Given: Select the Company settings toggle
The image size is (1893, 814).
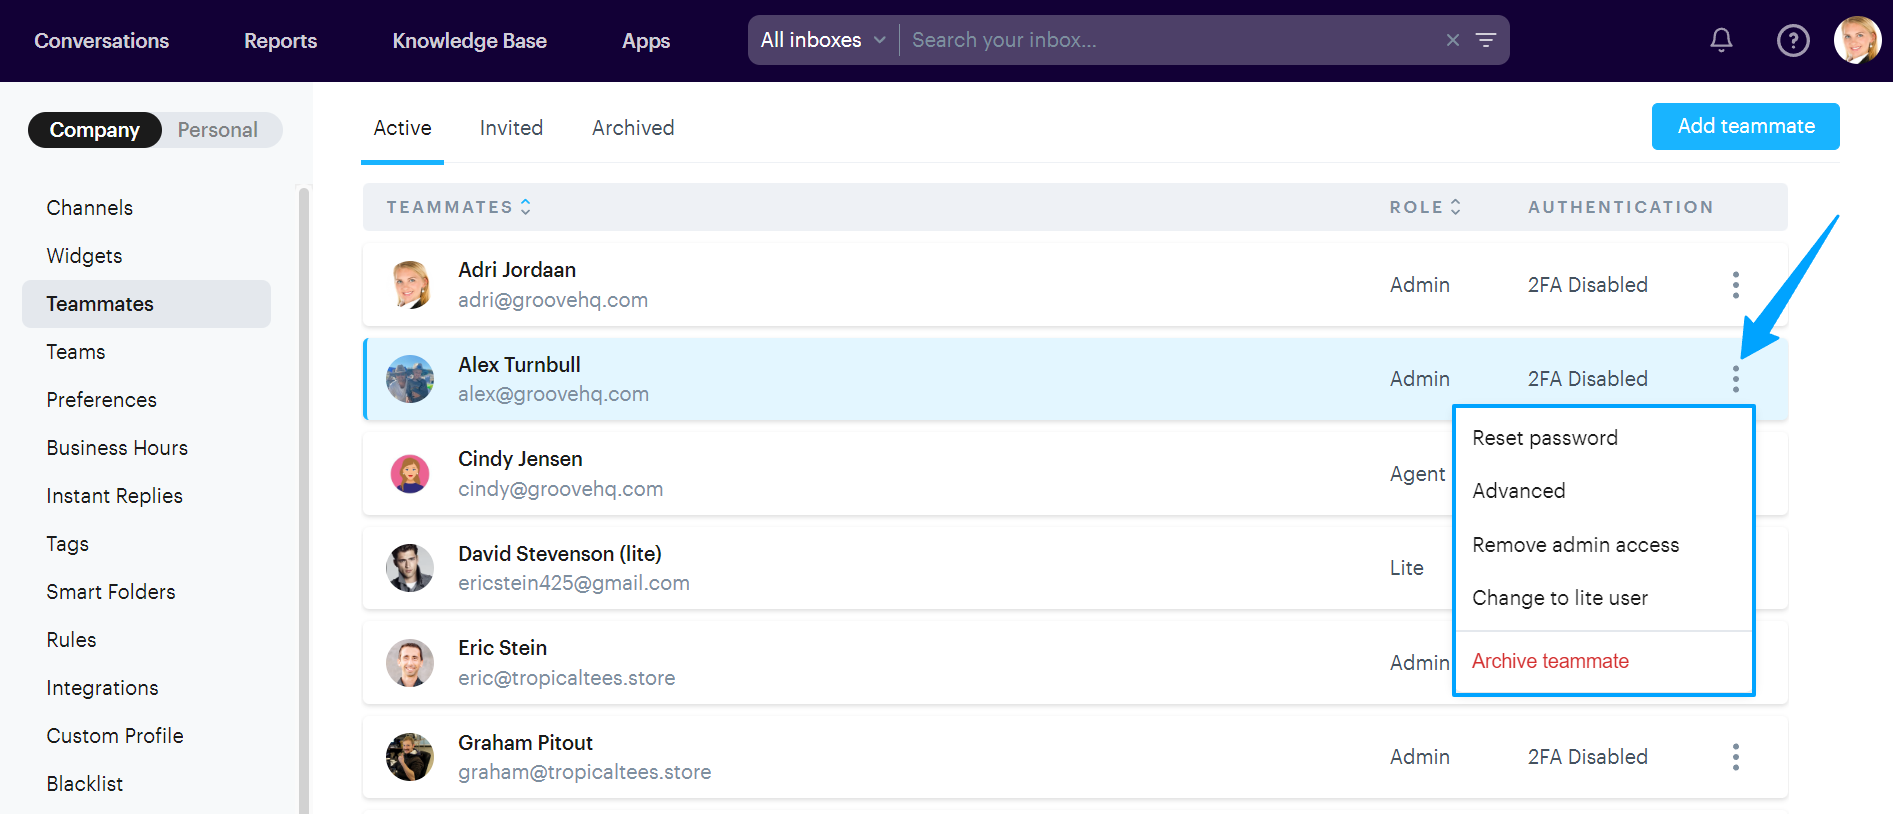Looking at the screenshot, I should pyautogui.click(x=95, y=130).
